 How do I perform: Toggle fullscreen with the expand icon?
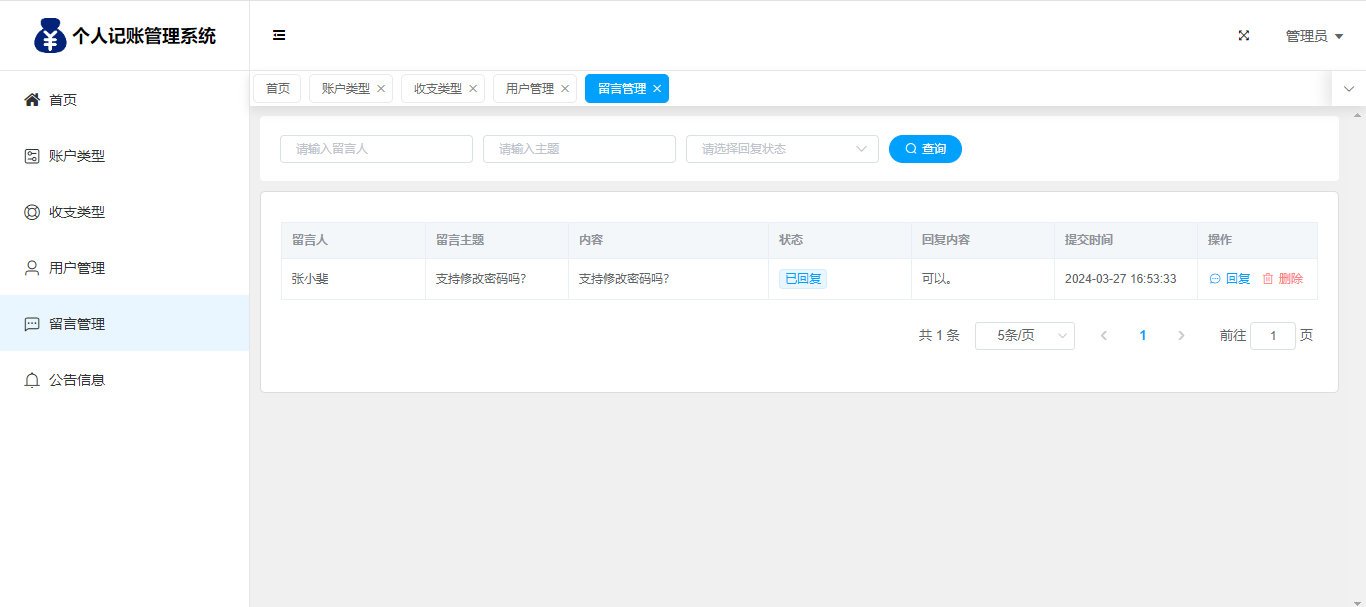click(1244, 35)
